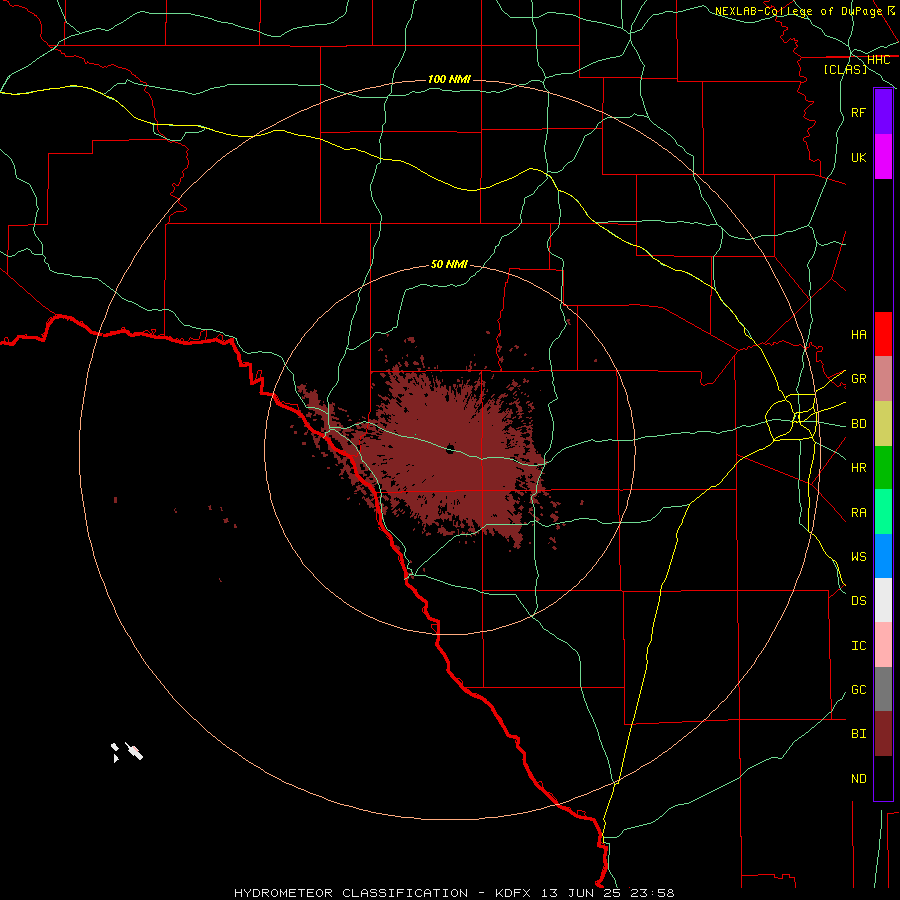Click the blue WS legend color swatch

click(883, 556)
